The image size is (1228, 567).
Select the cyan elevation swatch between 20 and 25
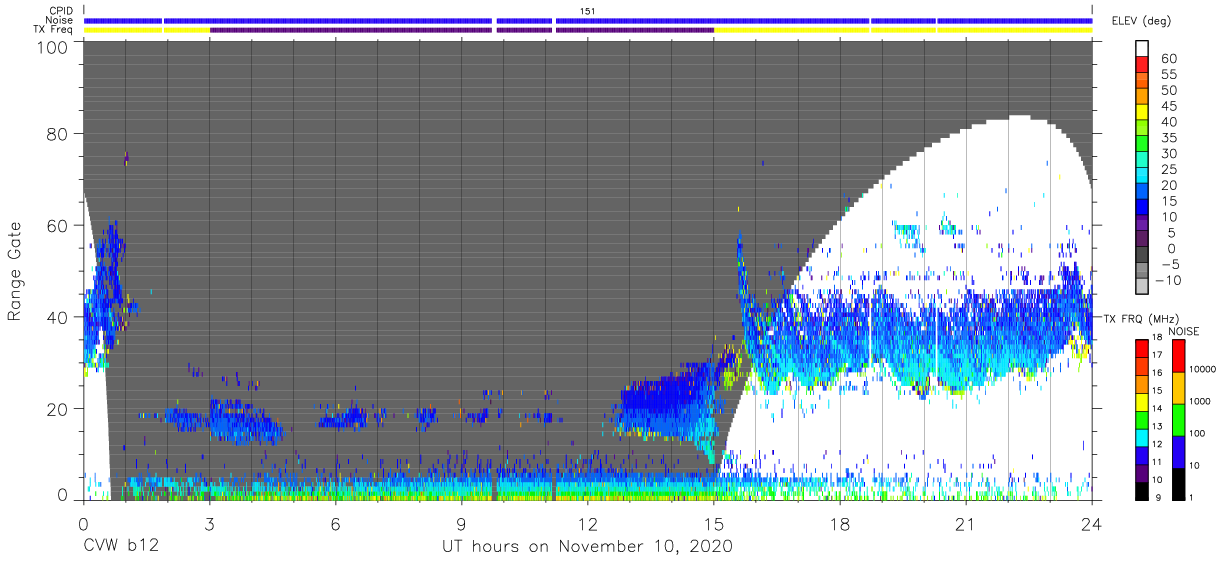[1142, 177]
